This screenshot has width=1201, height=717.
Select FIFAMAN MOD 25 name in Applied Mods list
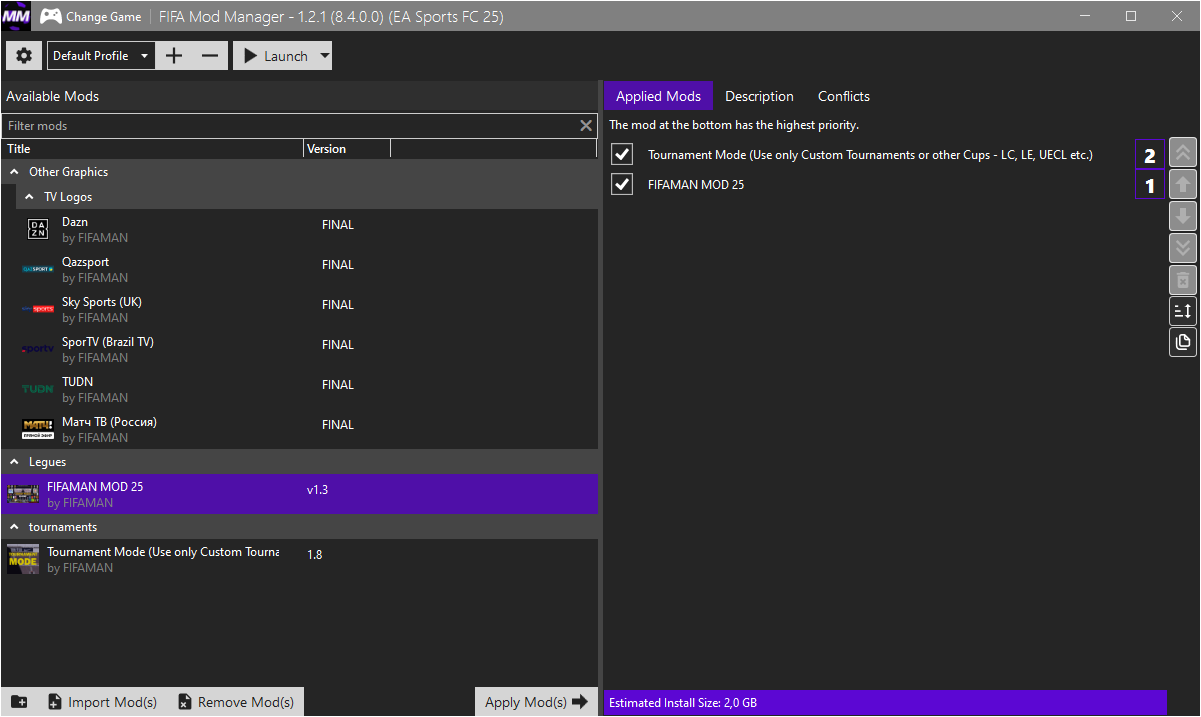(696, 185)
